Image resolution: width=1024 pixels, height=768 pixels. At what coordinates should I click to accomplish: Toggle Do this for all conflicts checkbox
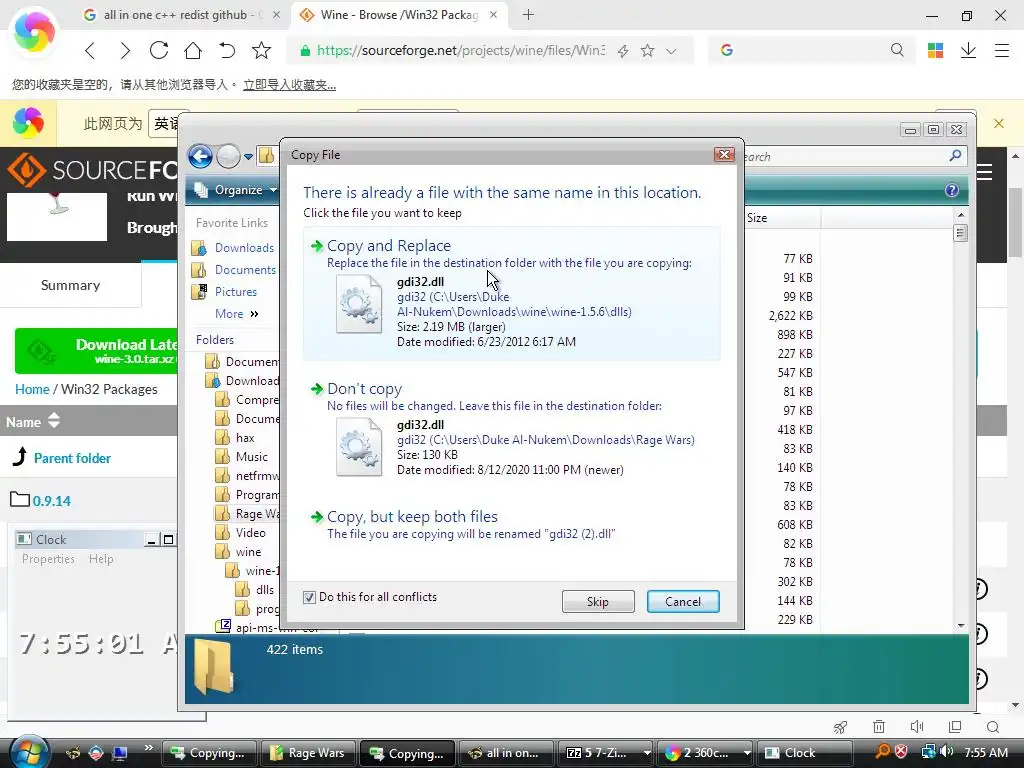point(310,597)
